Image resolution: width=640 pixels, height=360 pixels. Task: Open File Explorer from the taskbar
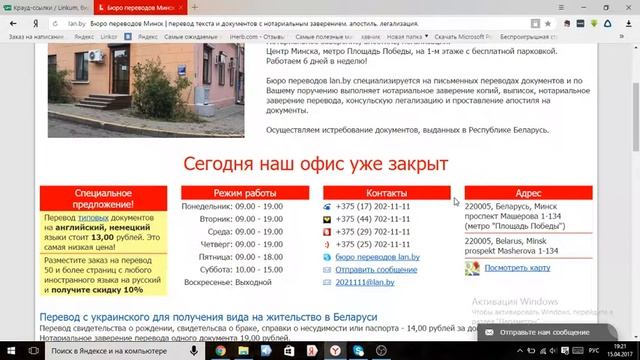click(243, 351)
